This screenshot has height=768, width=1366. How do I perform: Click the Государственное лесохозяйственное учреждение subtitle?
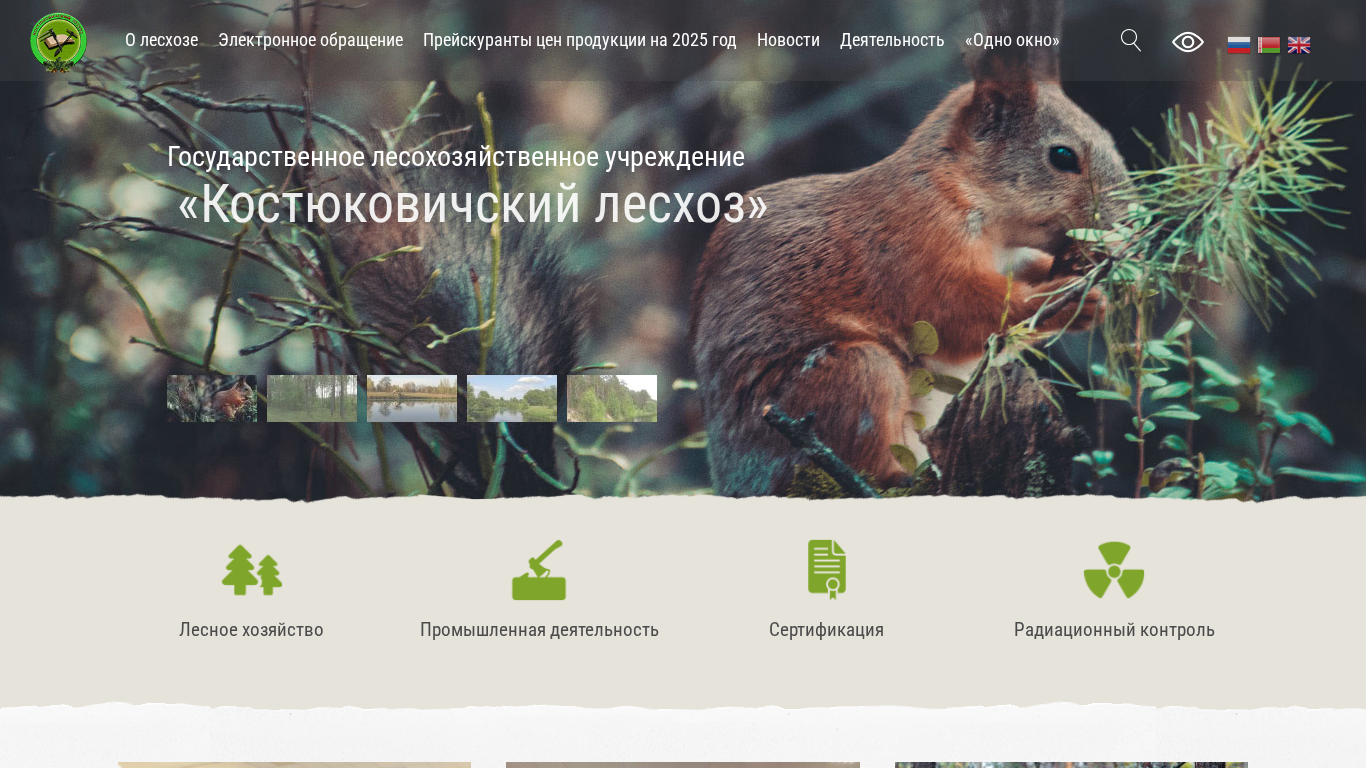[456, 157]
